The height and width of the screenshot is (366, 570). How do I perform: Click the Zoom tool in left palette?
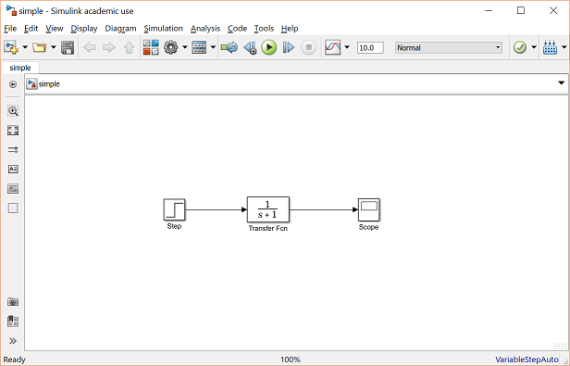click(13, 111)
